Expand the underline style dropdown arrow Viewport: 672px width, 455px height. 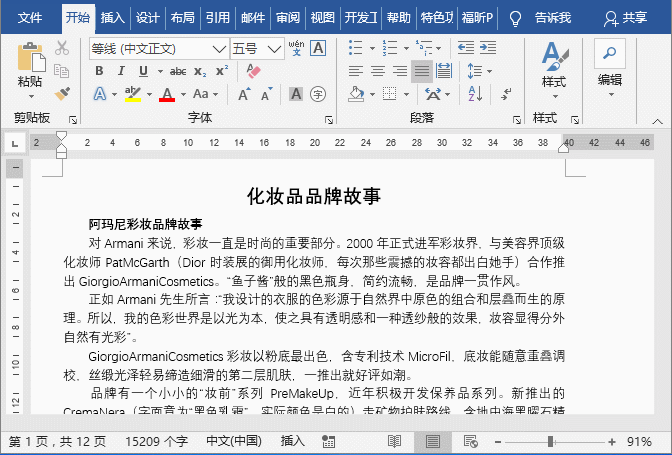tap(160, 71)
